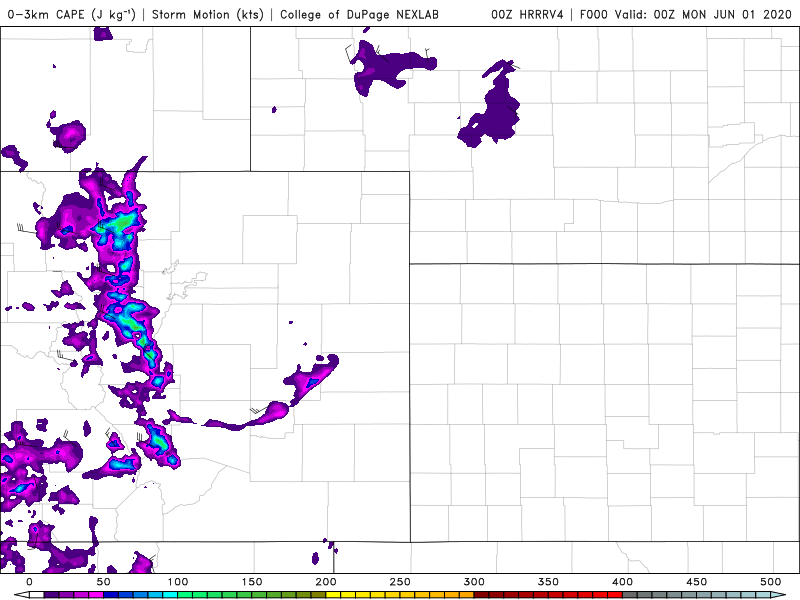Click the 'F000' forecast hour label
Image resolution: width=800 pixels, height=600 pixels.
coord(594,14)
